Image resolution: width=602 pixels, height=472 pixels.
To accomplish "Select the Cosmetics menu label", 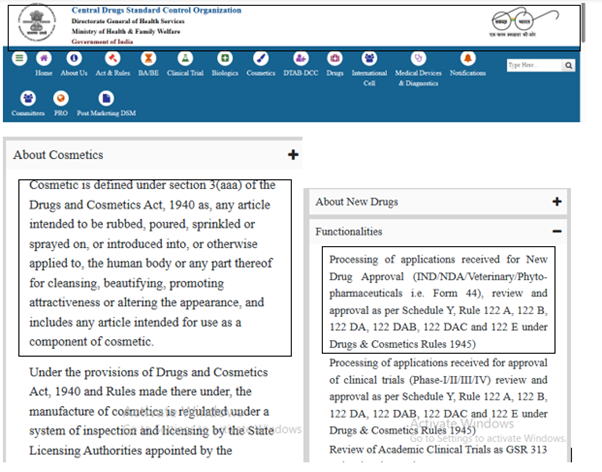I will pyautogui.click(x=261, y=73).
